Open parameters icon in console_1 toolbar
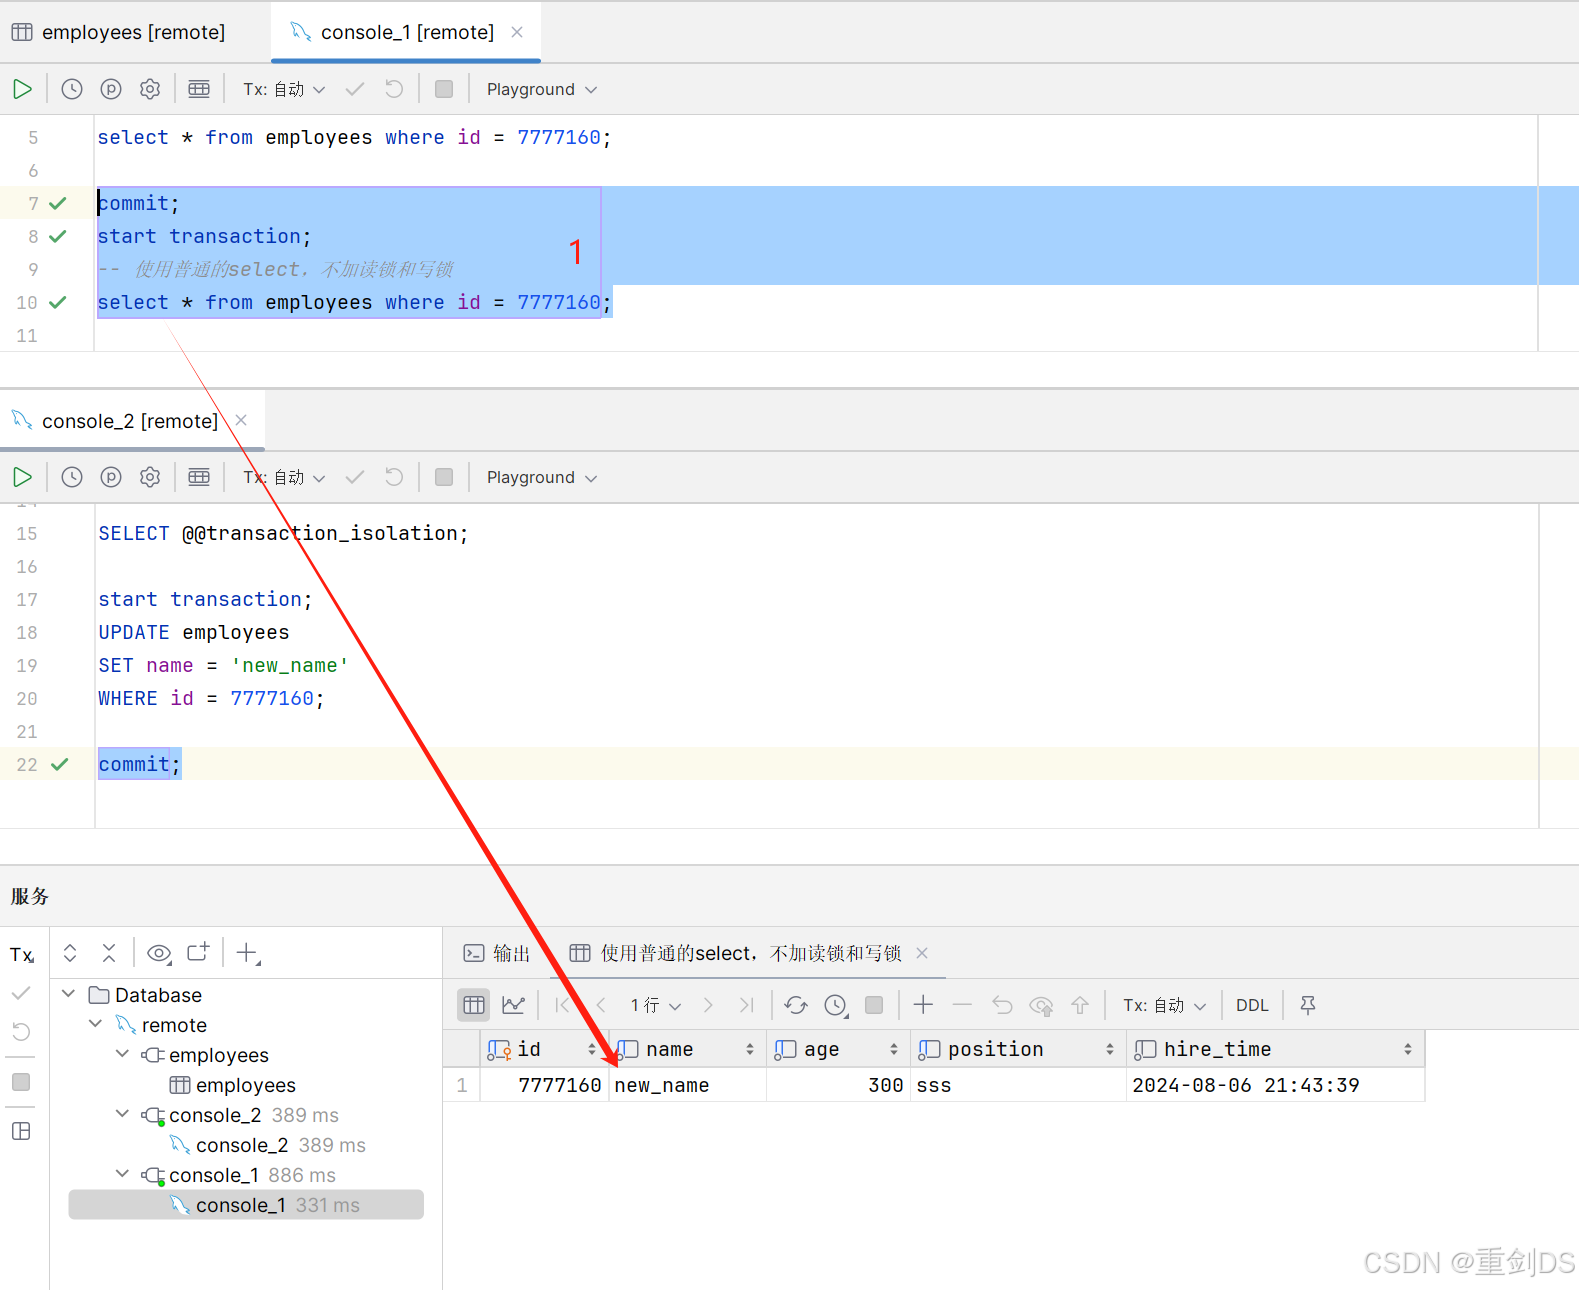 click(x=111, y=89)
